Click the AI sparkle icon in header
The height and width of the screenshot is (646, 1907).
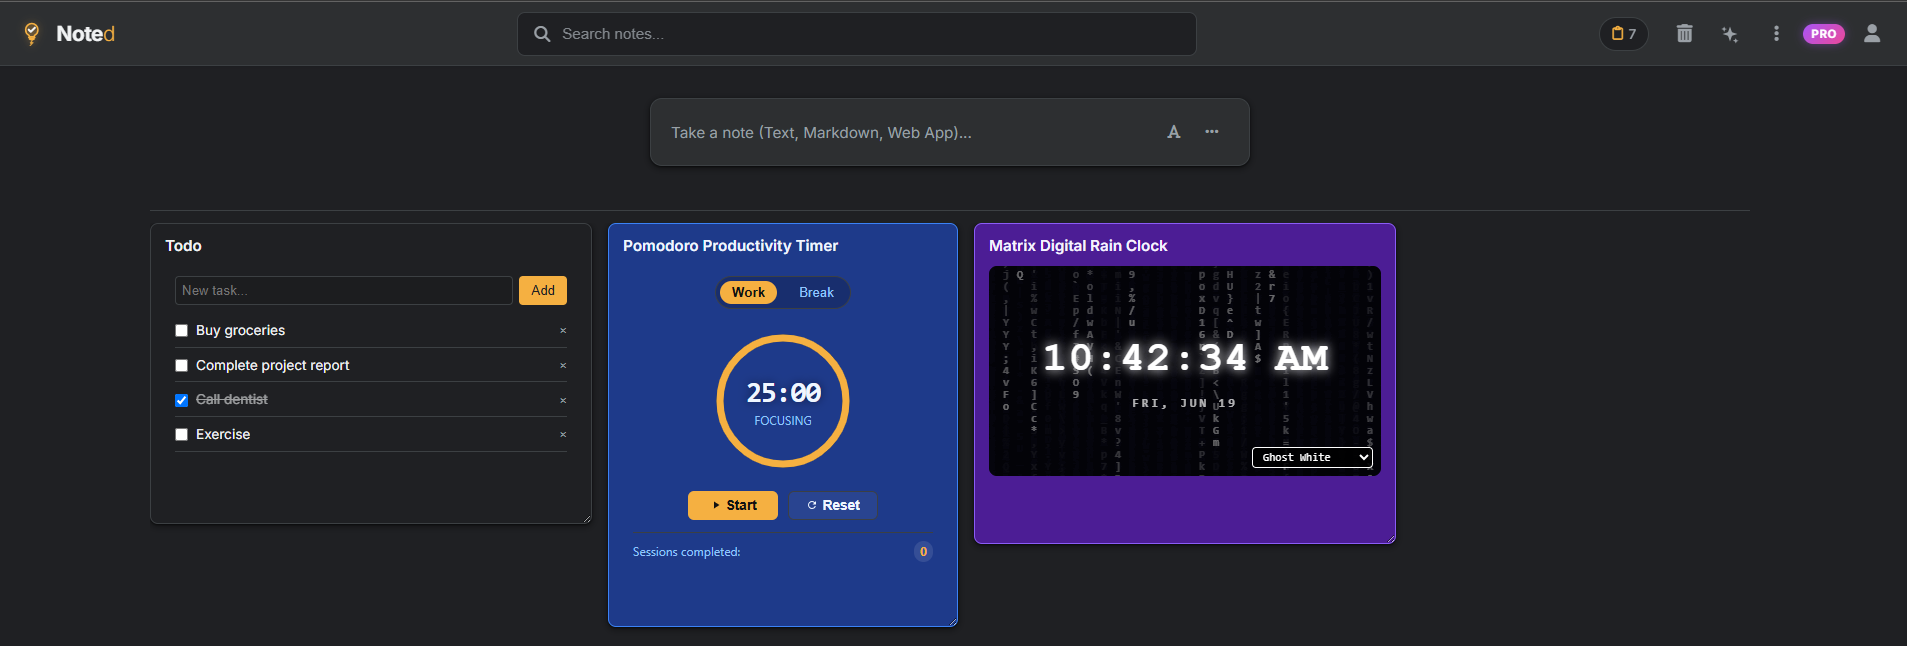point(1730,34)
